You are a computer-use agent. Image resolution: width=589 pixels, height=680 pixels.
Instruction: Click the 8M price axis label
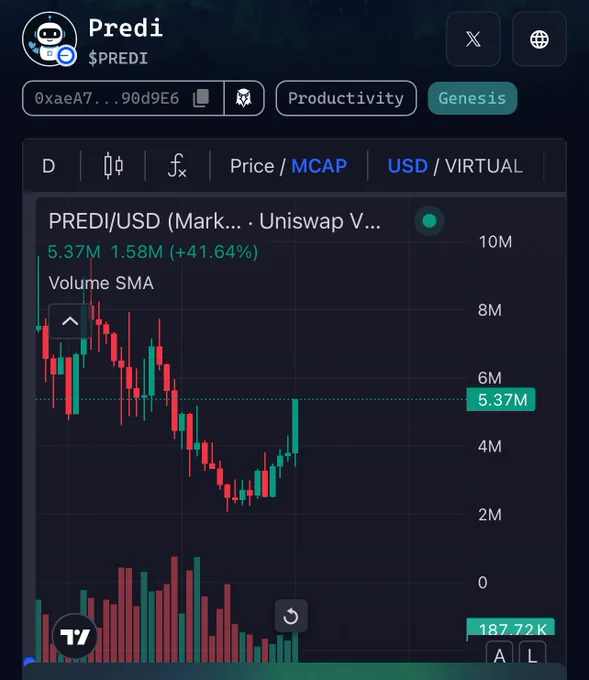490,310
